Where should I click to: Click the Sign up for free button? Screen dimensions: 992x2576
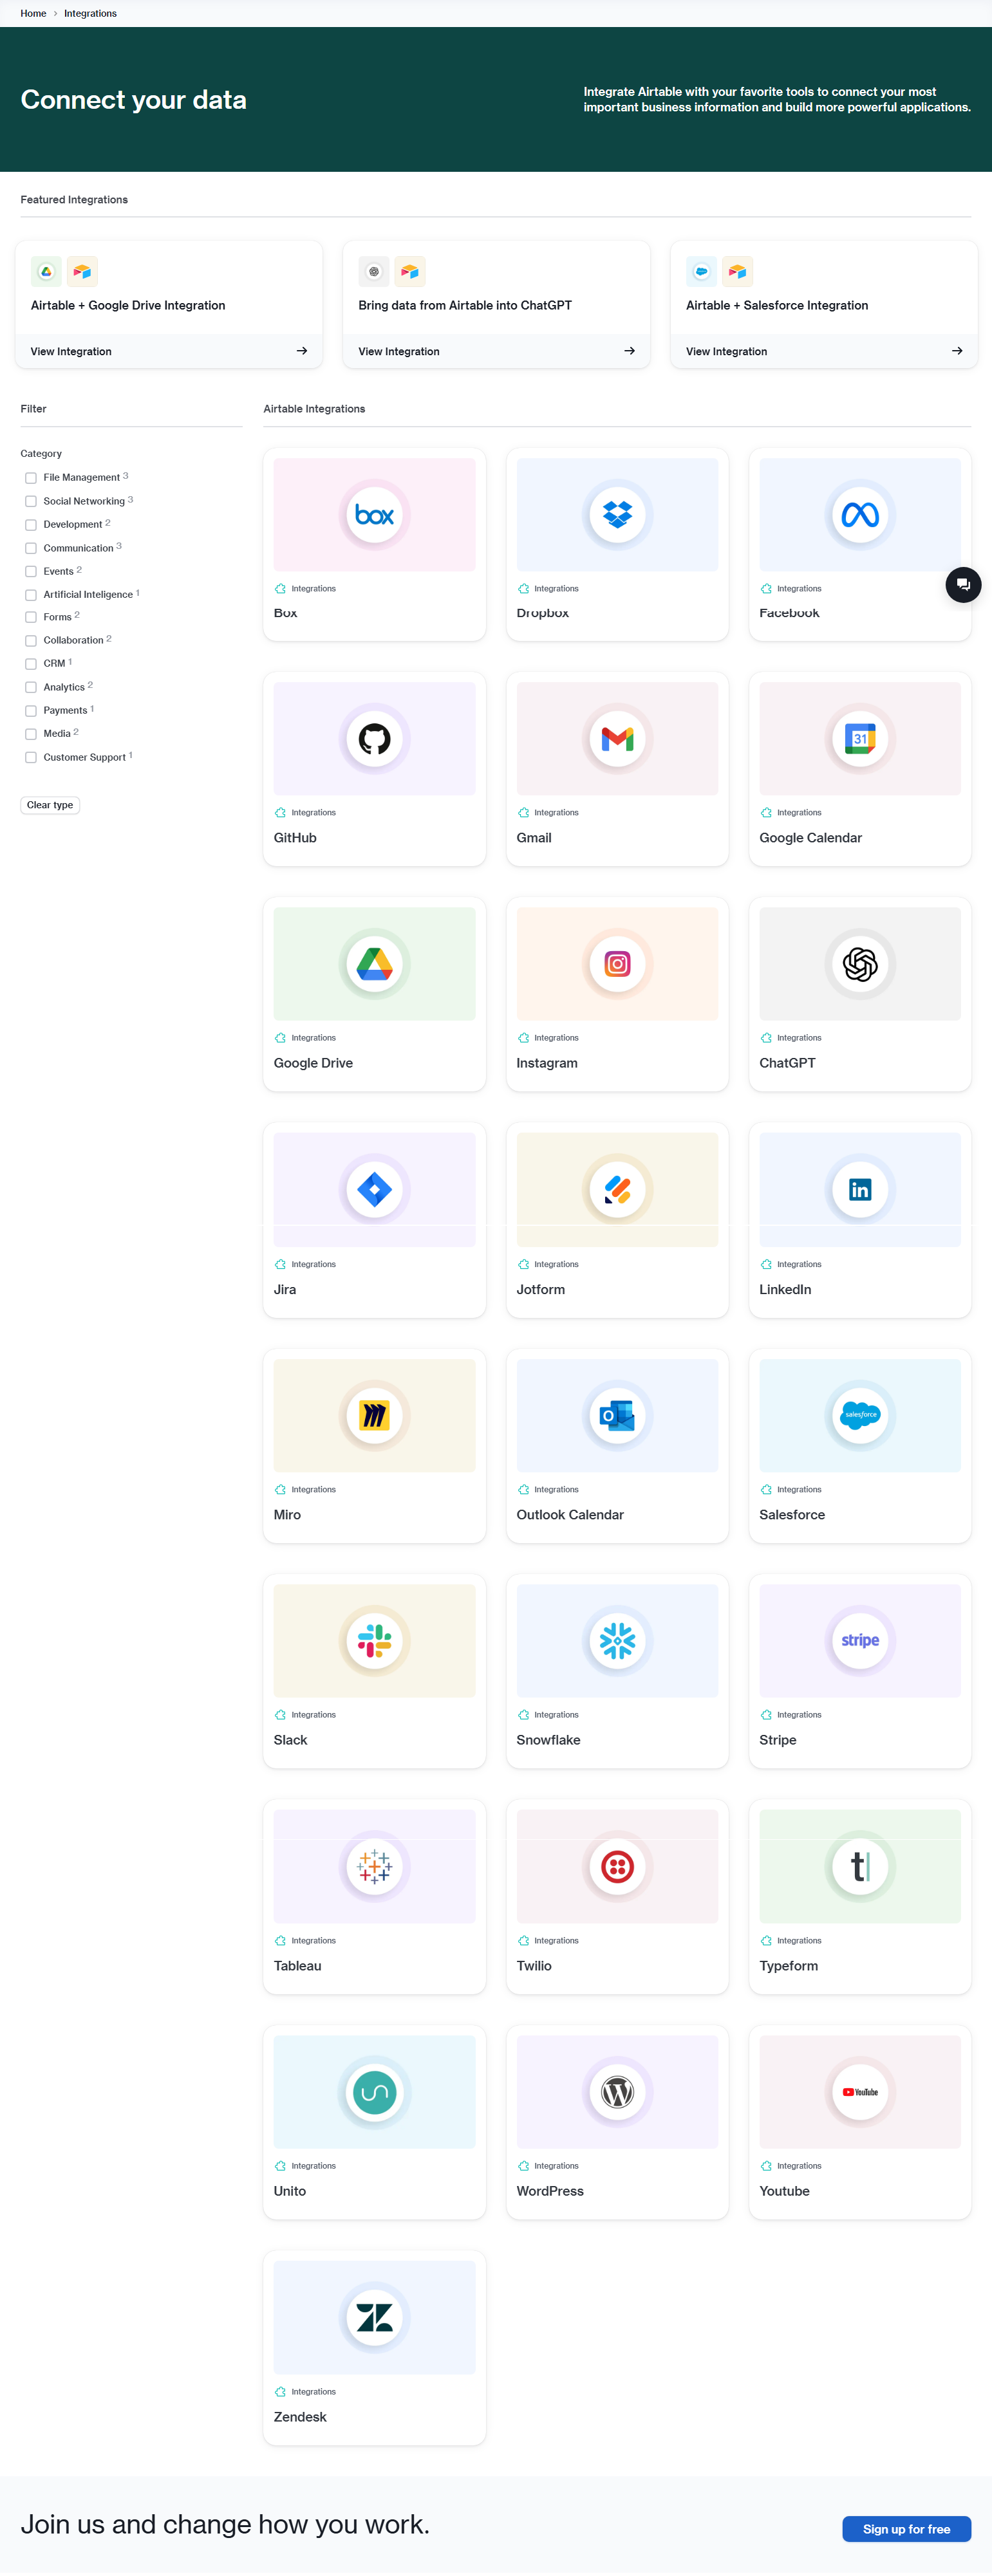coord(906,2529)
